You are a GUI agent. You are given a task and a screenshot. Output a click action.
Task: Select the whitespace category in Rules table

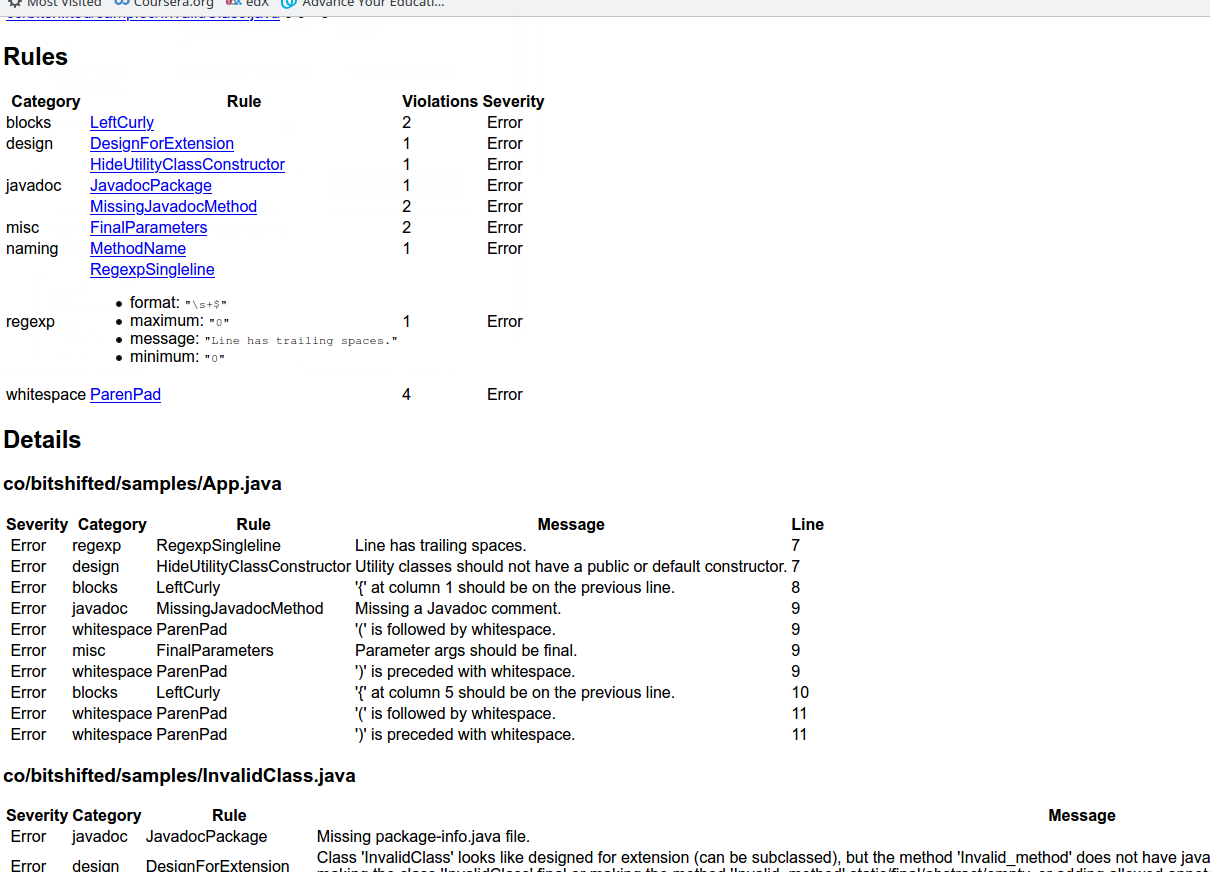[x=46, y=394]
